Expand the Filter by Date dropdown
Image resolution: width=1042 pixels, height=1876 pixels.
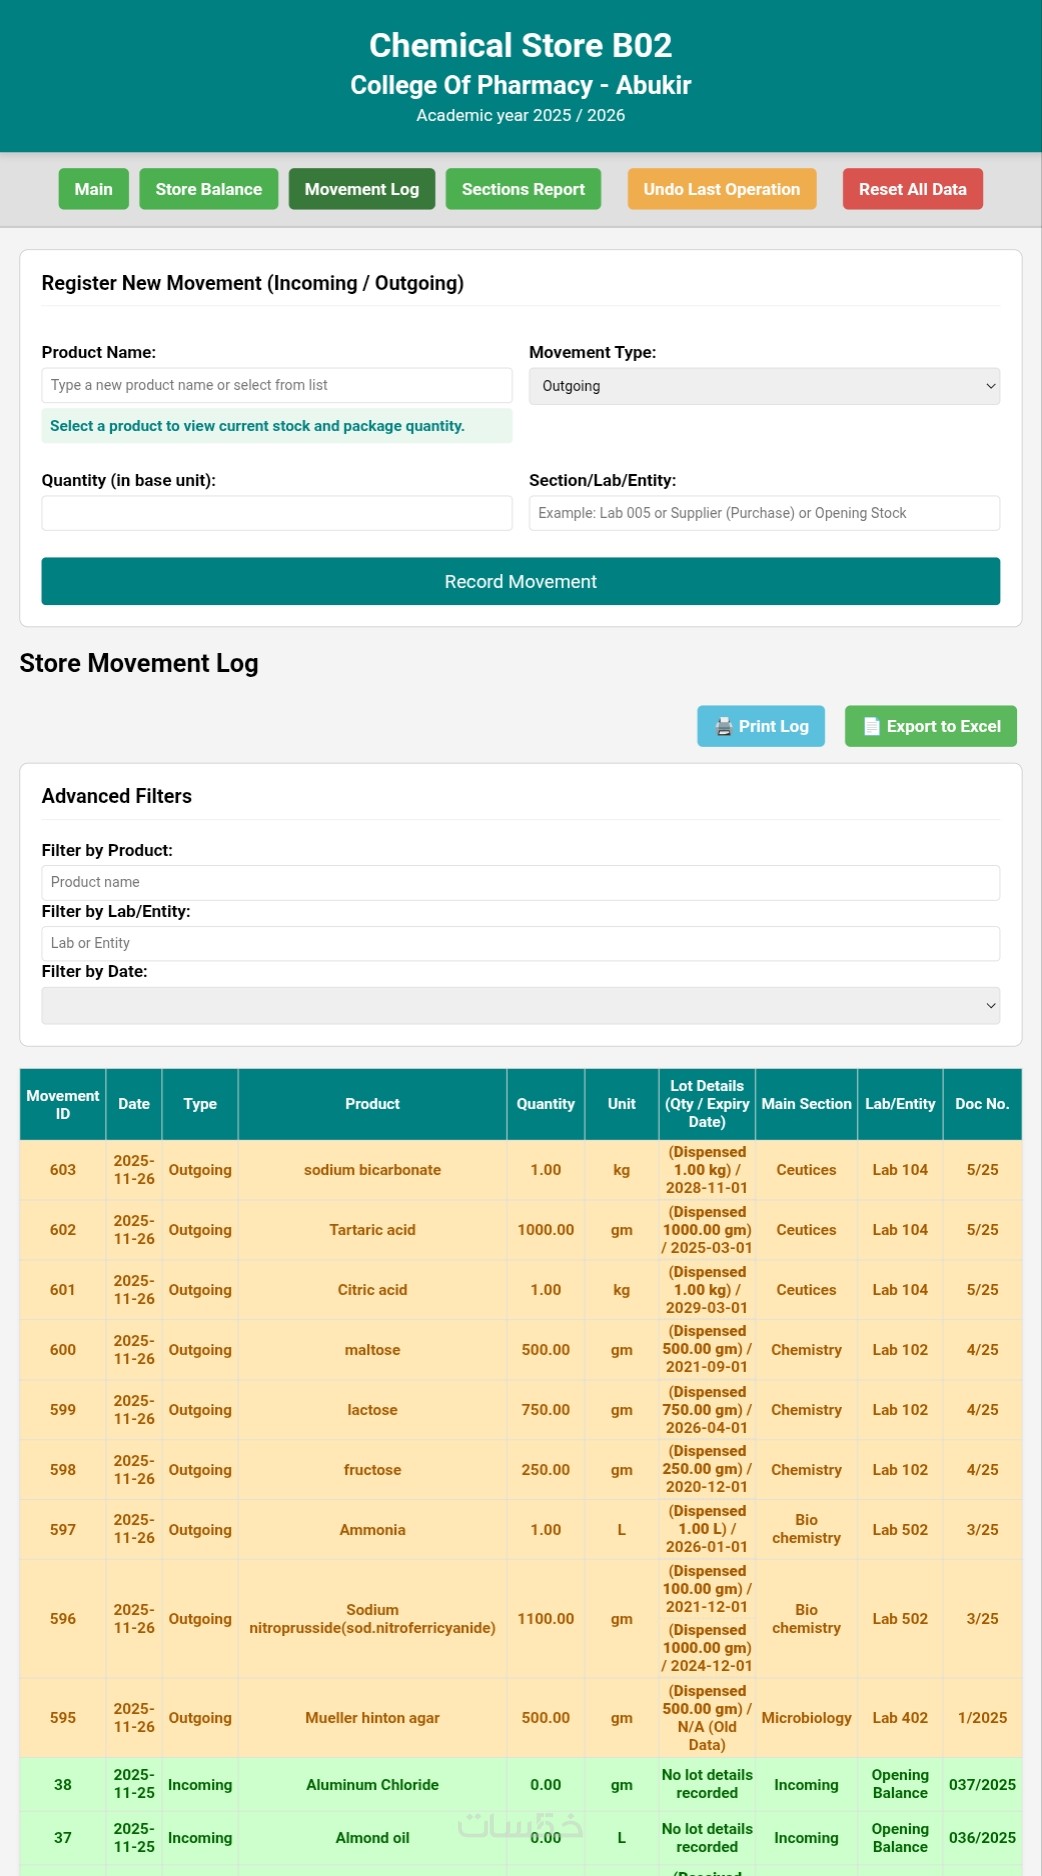point(520,1006)
